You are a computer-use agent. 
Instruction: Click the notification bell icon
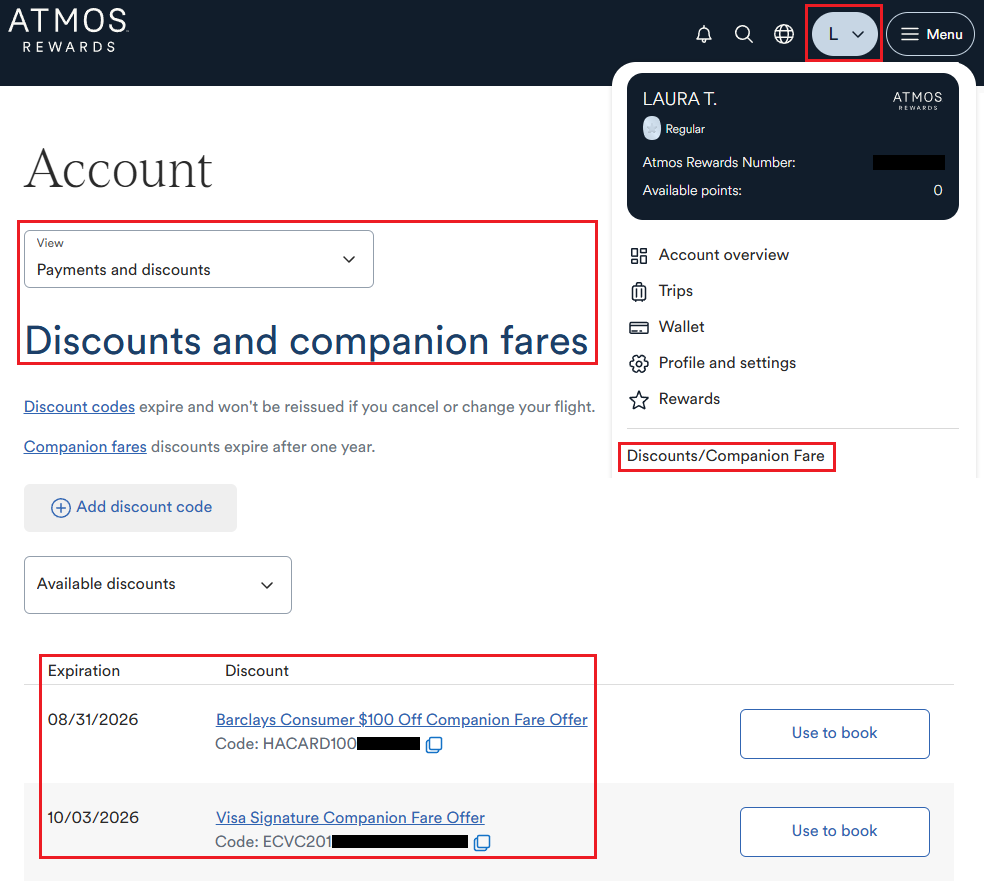tap(704, 34)
